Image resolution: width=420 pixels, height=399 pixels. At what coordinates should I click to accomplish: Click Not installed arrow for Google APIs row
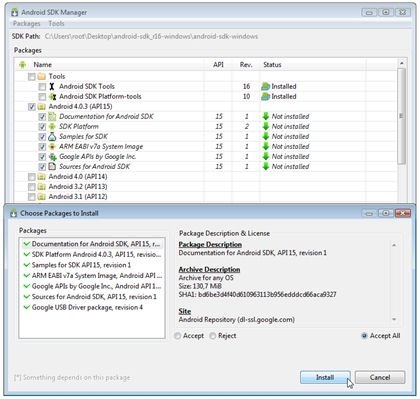tap(266, 156)
